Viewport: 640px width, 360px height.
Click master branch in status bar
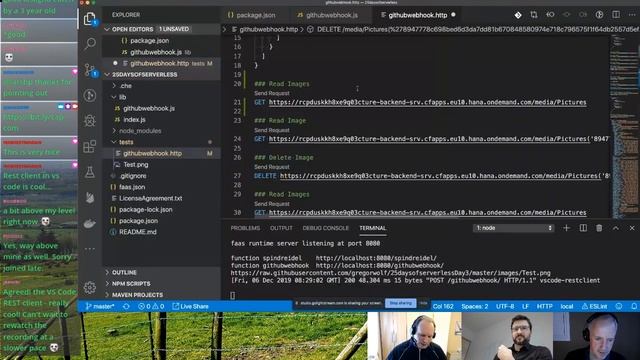point(100,306)
